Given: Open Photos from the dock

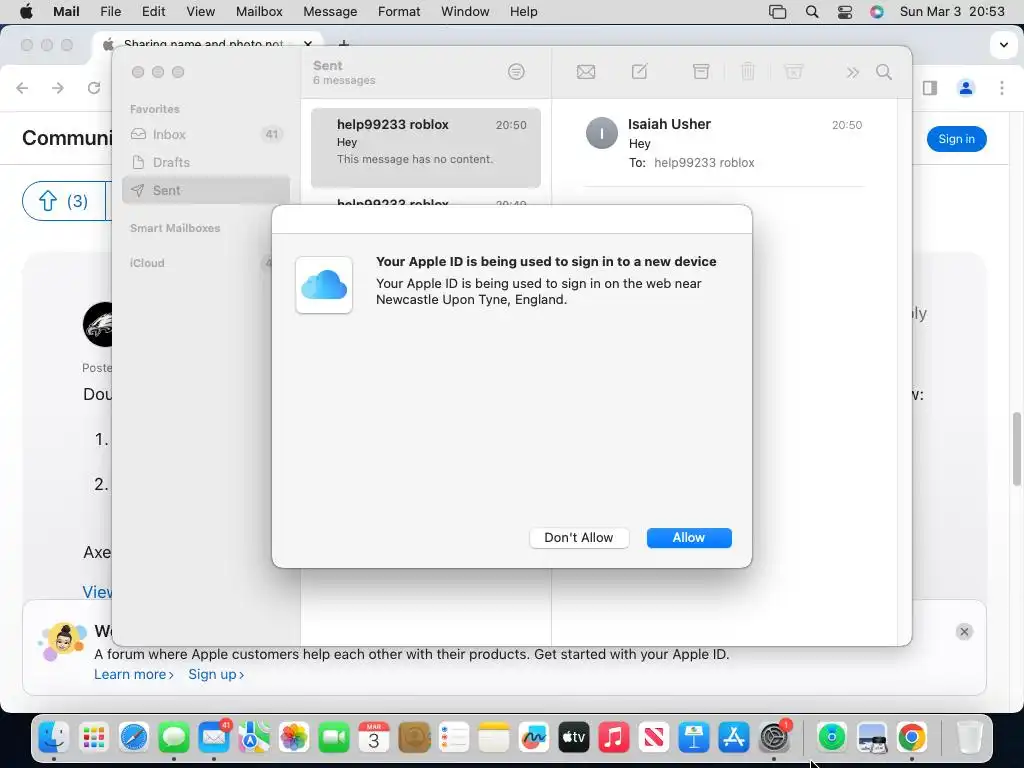Looking at the screenshot, I should coord(294,737).
